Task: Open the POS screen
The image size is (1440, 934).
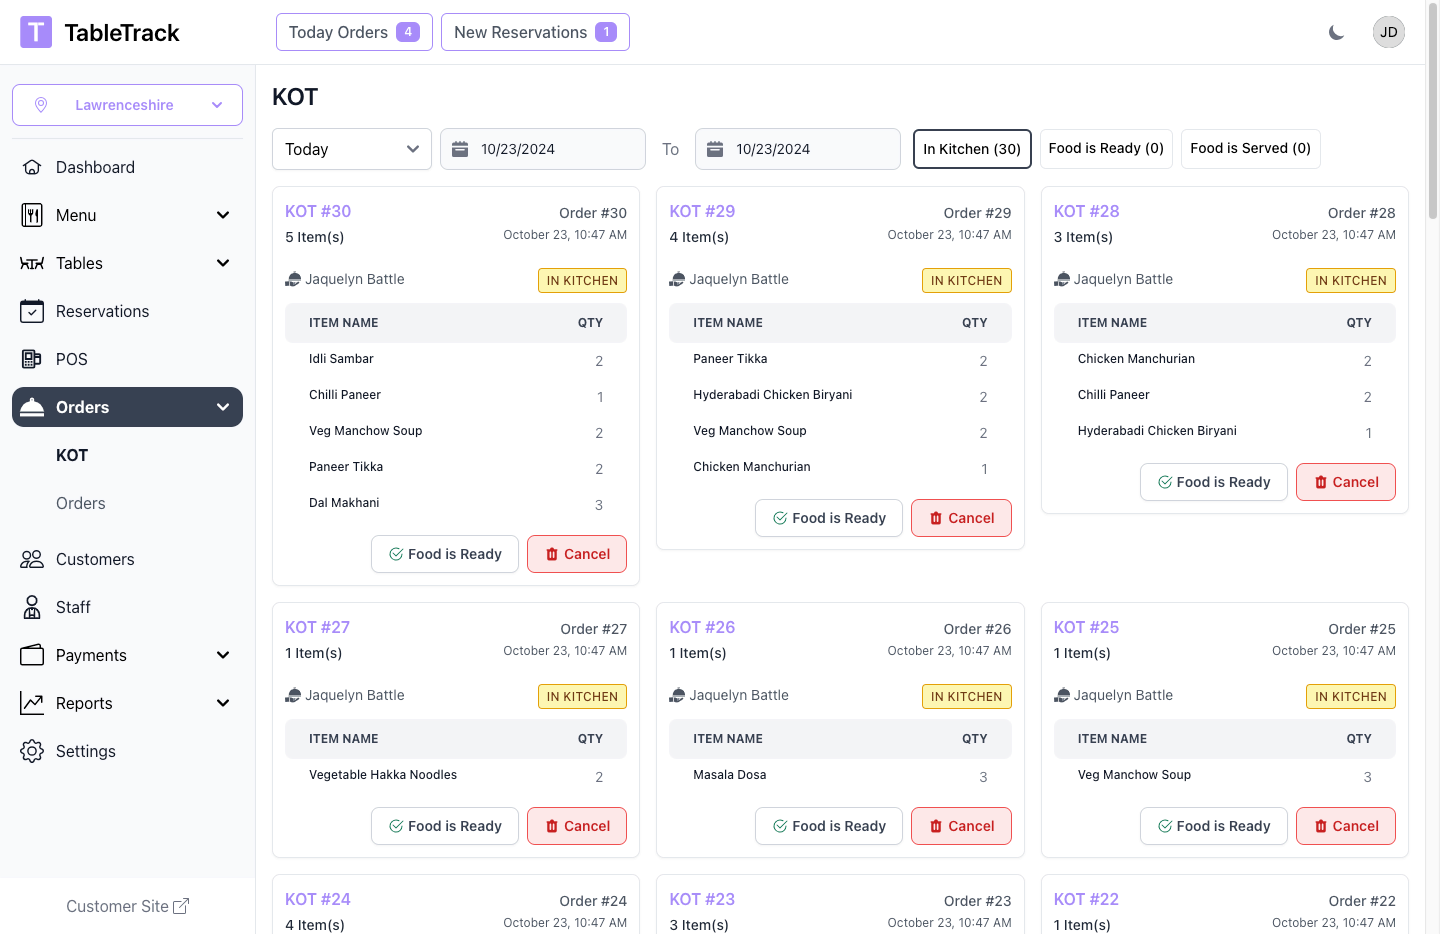Action: 72,359
